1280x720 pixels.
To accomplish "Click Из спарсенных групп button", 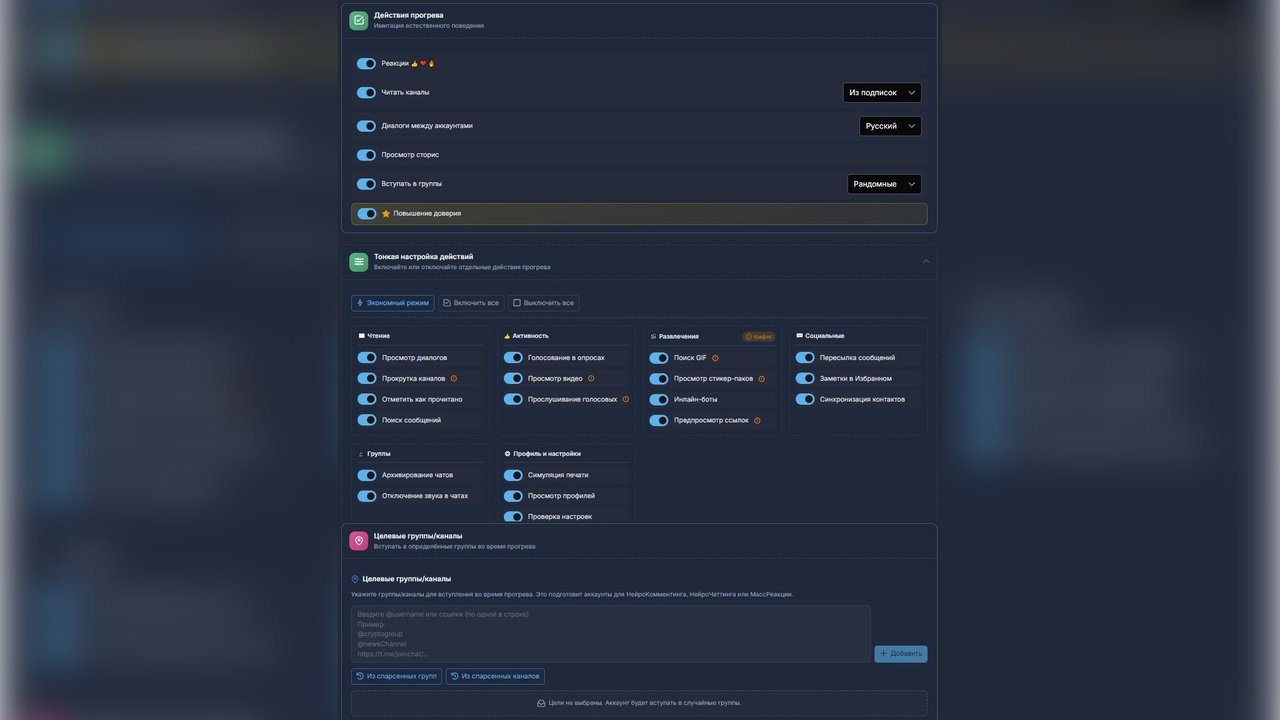I will (396, 676).
